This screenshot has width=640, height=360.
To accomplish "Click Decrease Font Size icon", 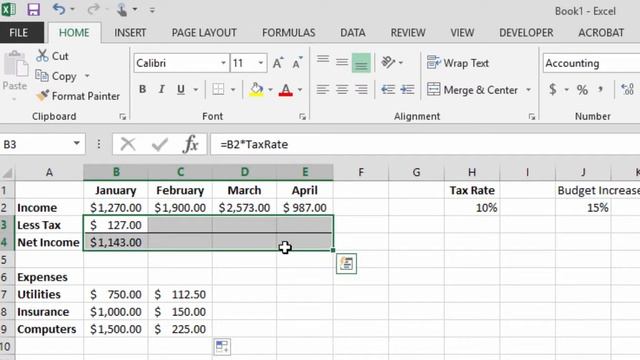I will point(297,63).
